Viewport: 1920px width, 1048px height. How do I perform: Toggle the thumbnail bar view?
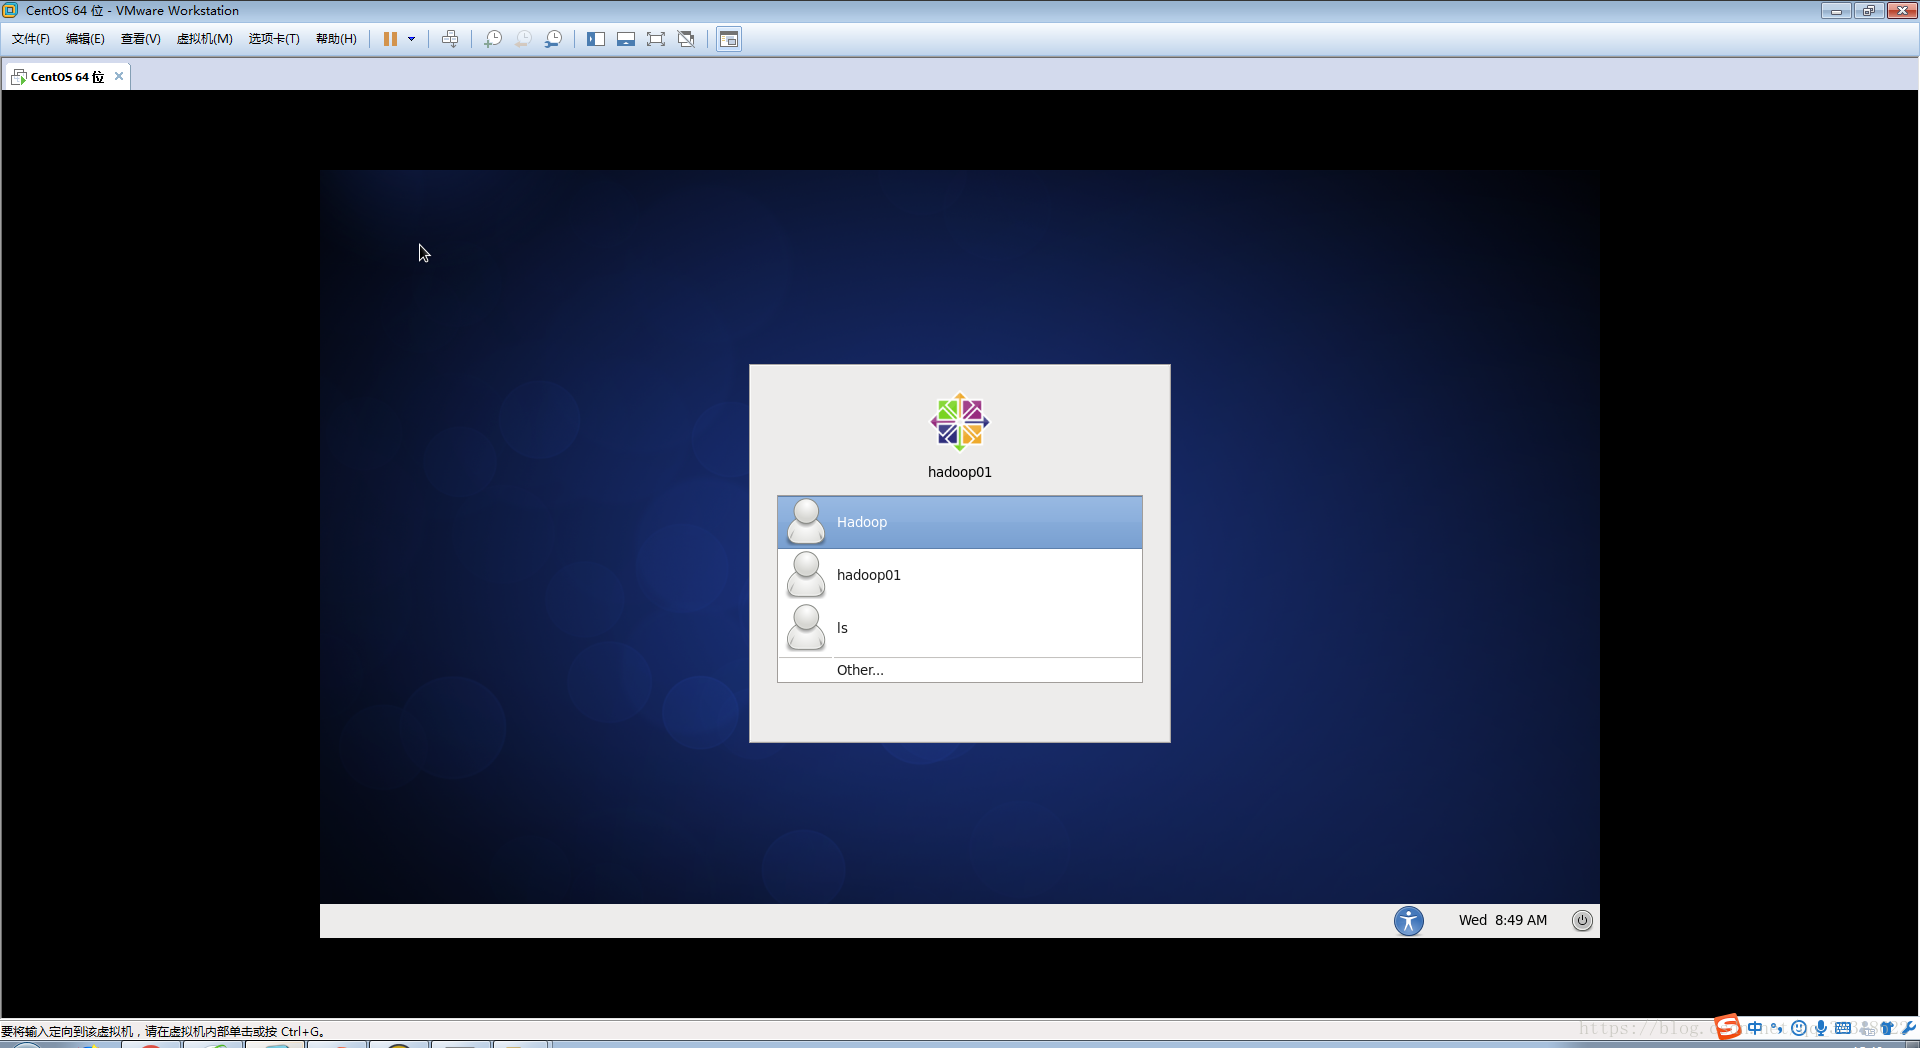626,39
